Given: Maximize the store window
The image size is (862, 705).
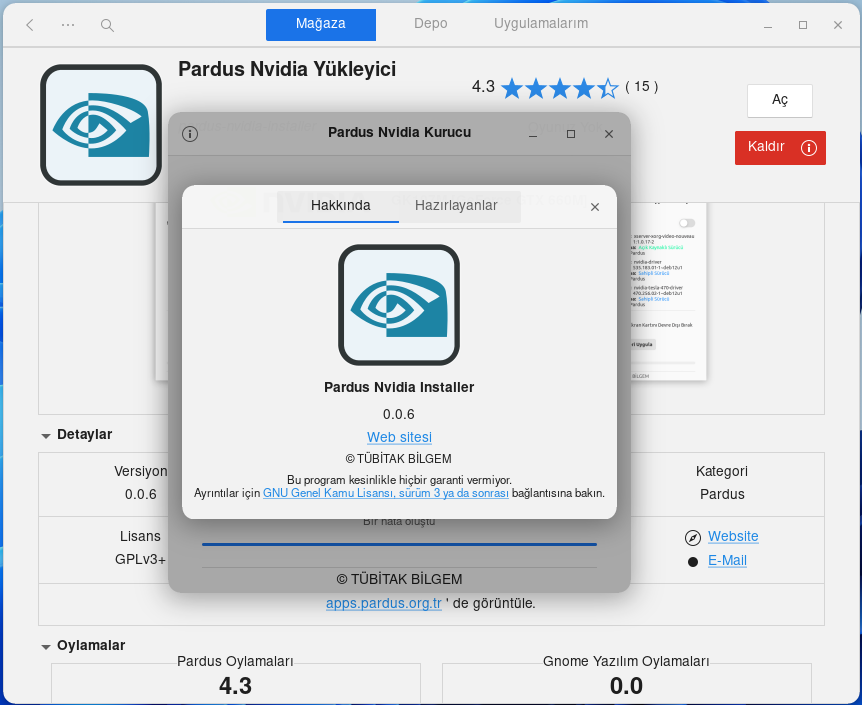Looking at the screenshot, I should [x=803, y=25].
